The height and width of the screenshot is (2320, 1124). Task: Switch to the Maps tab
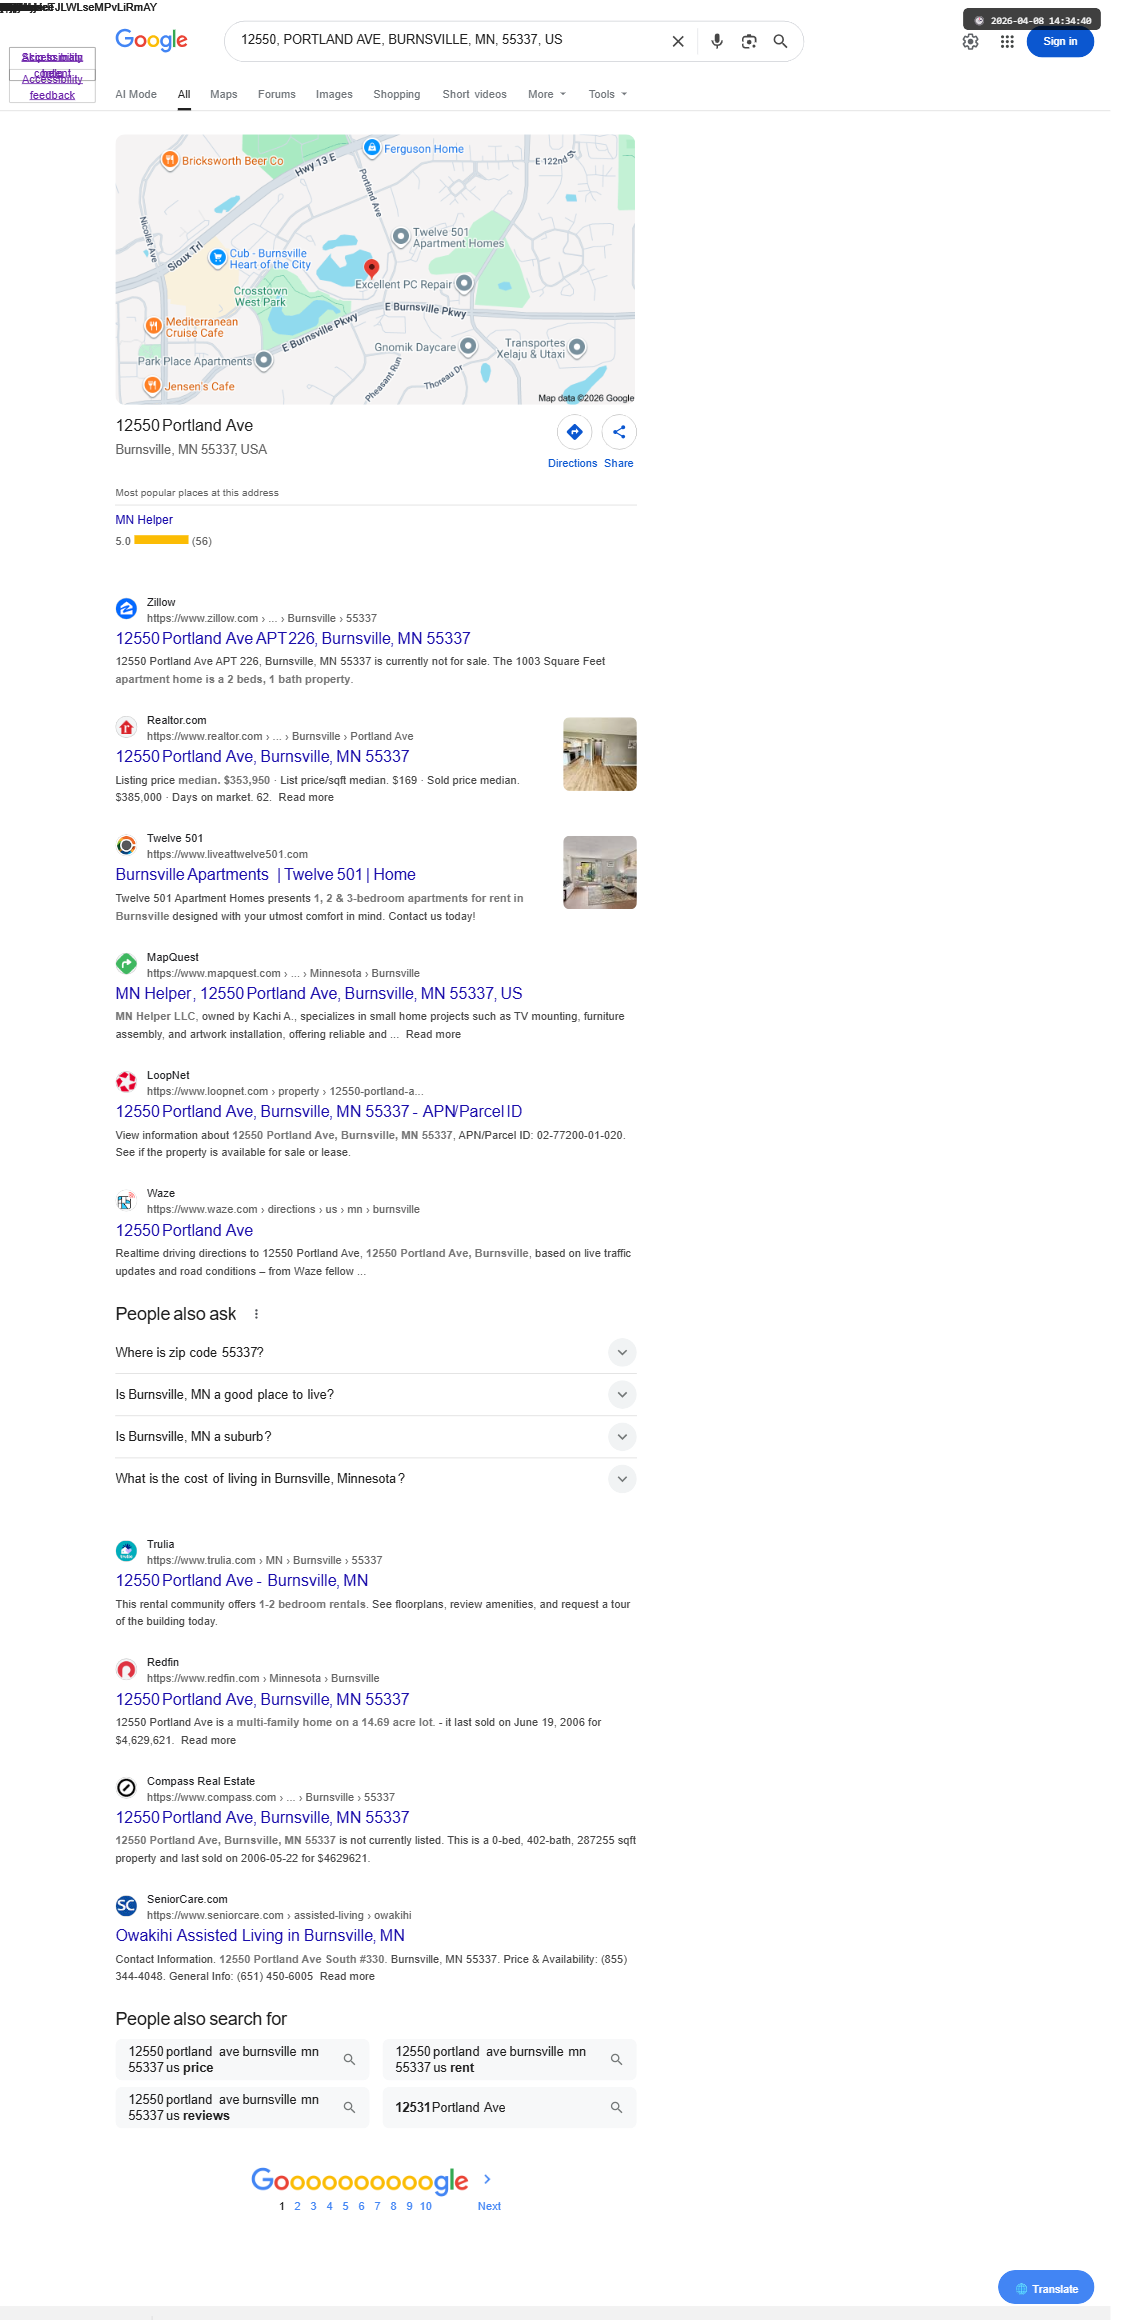click(x=224, y=94)
